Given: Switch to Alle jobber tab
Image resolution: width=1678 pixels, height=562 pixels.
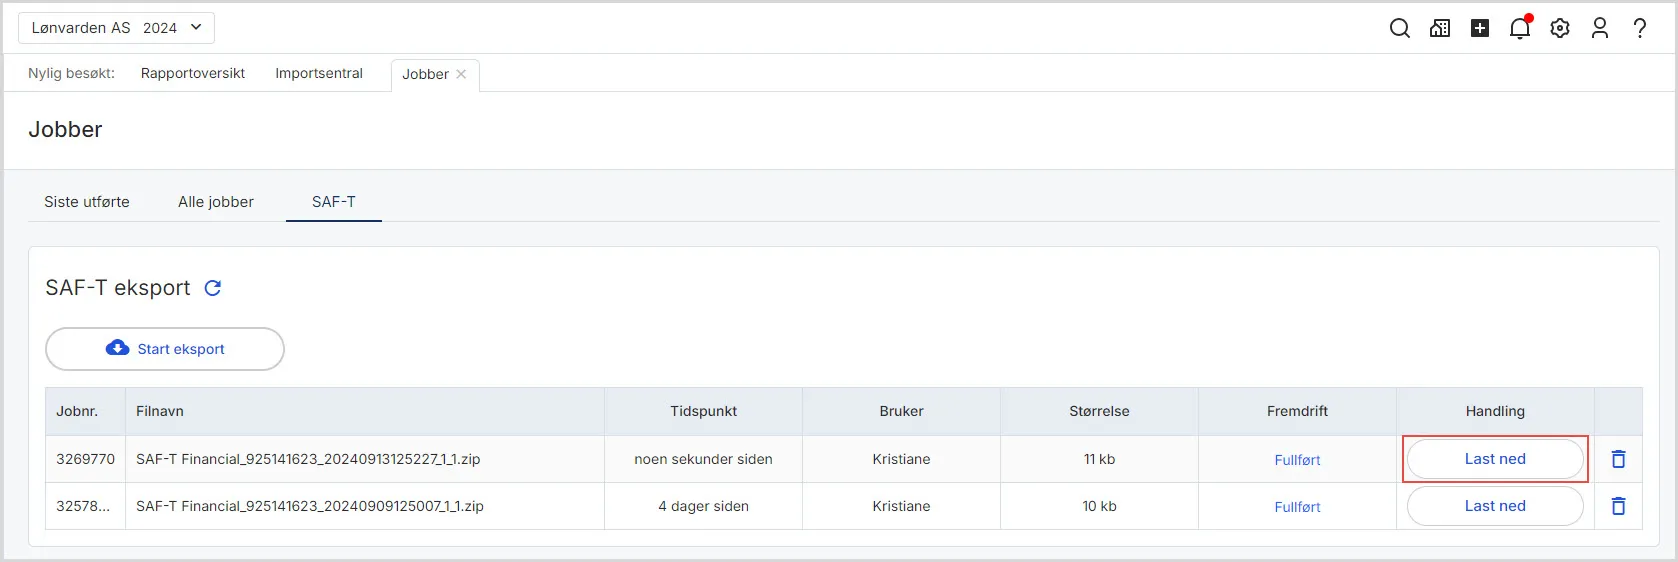Looking at the screenshot, I should tap(216, 202).
